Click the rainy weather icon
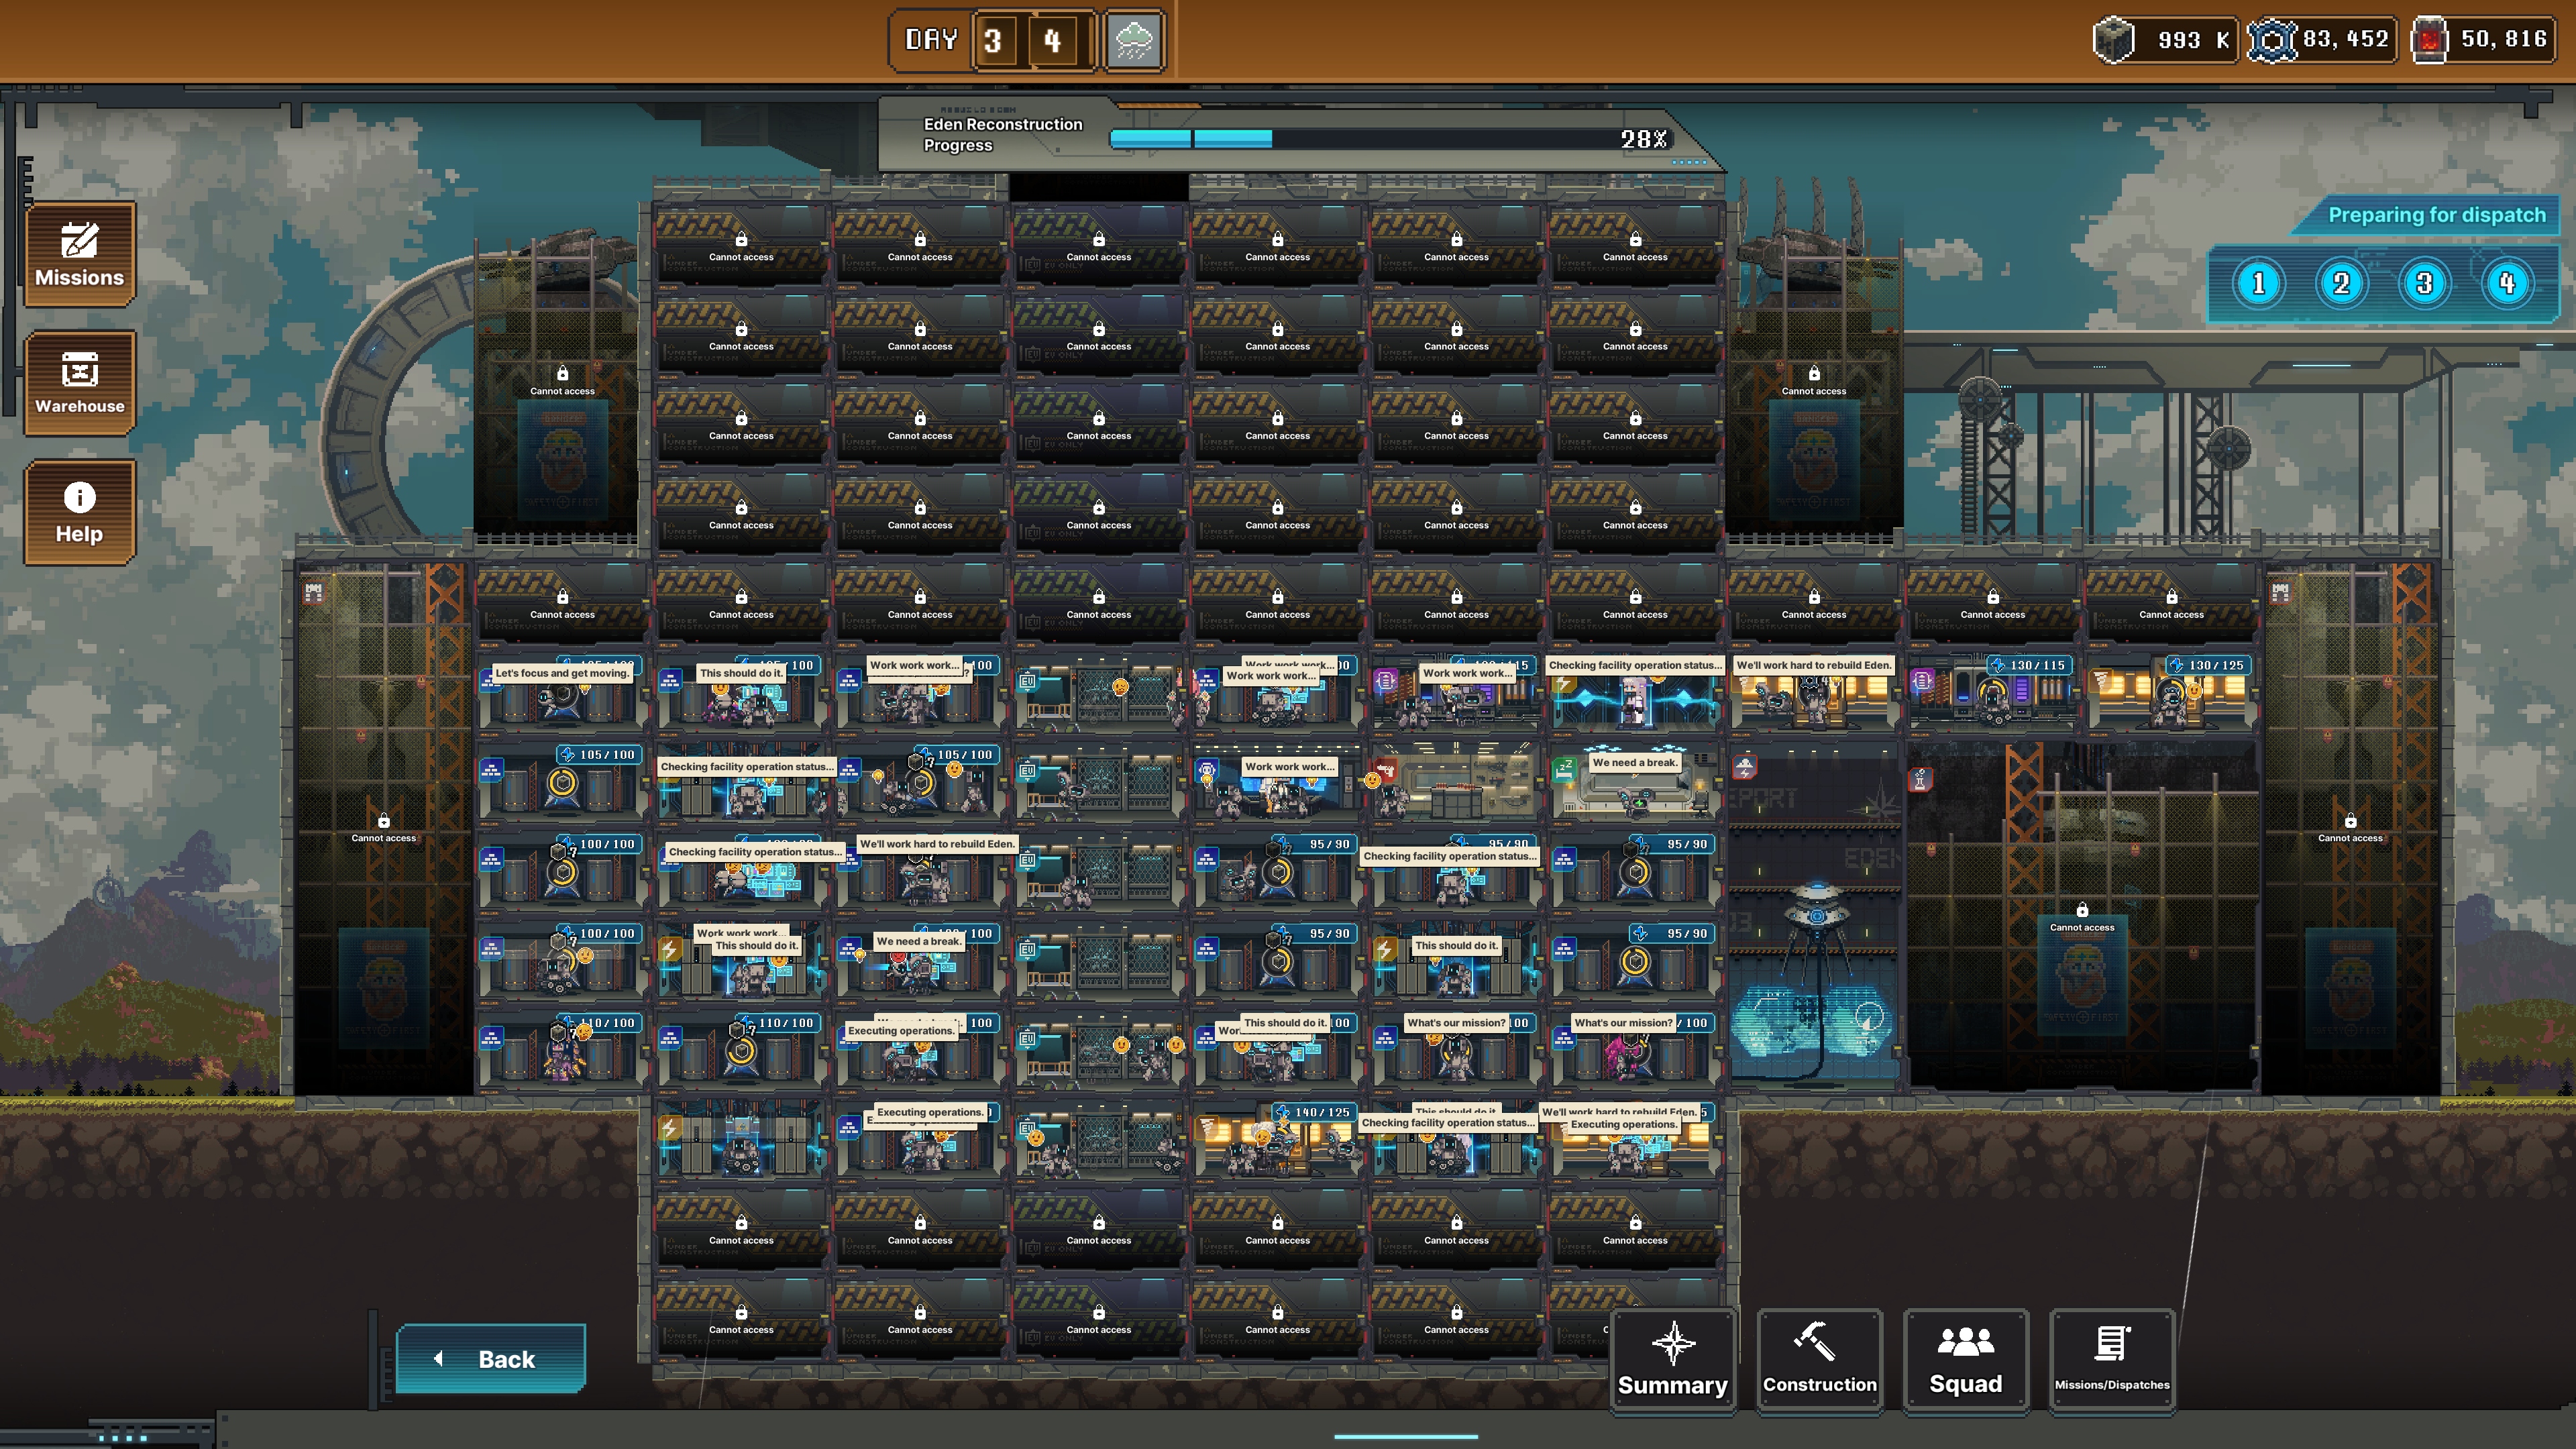This screenshot has height=1449, width=2576. point(1134,41)
